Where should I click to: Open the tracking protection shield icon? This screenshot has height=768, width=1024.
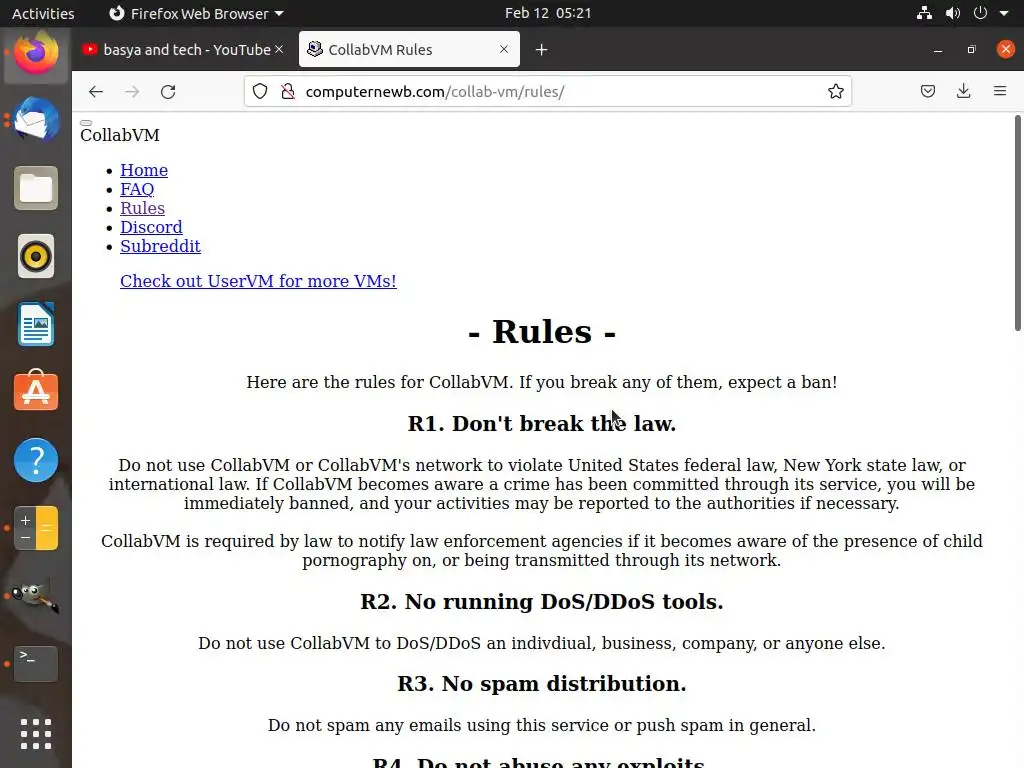(x=260, y=91)
